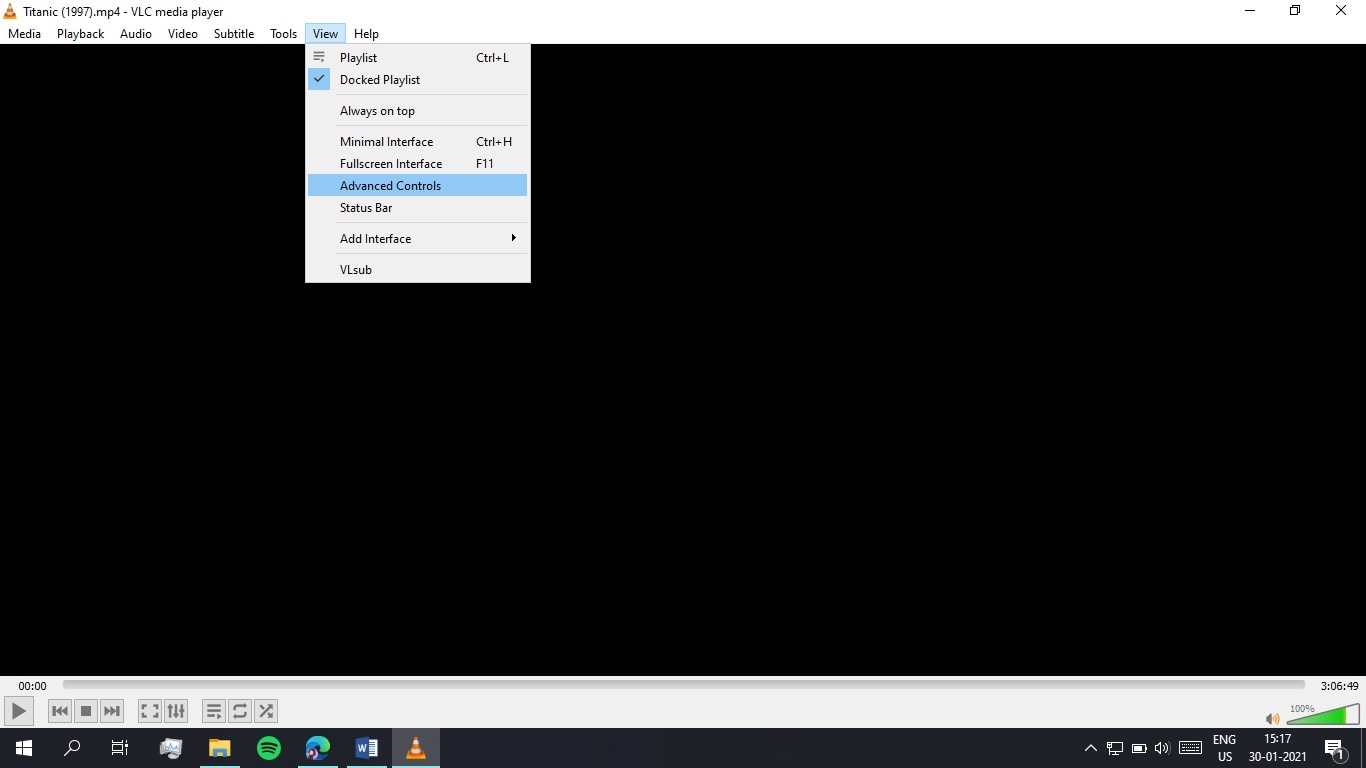Open notification action center
Viewport: 1366px width, 768px height.
point(1334,749)
